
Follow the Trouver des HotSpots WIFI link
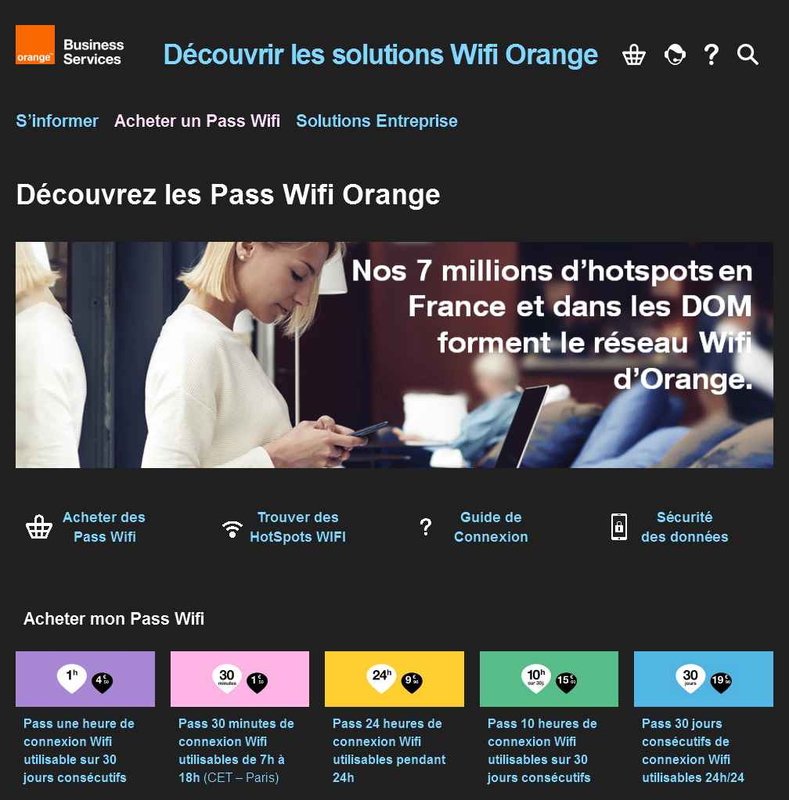(298, 527)
